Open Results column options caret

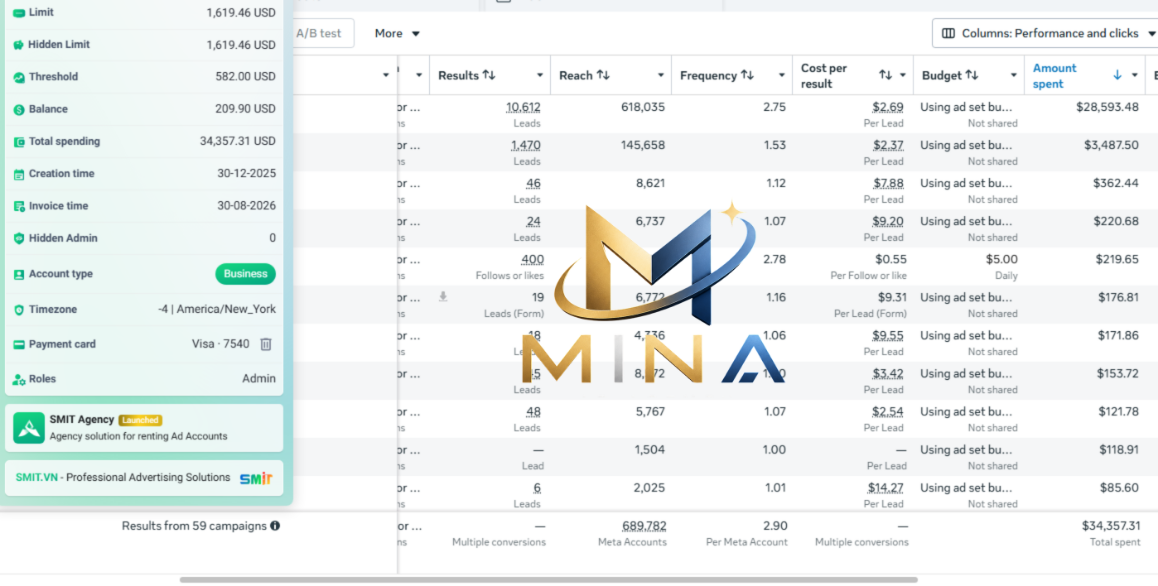tap(539, 75)
